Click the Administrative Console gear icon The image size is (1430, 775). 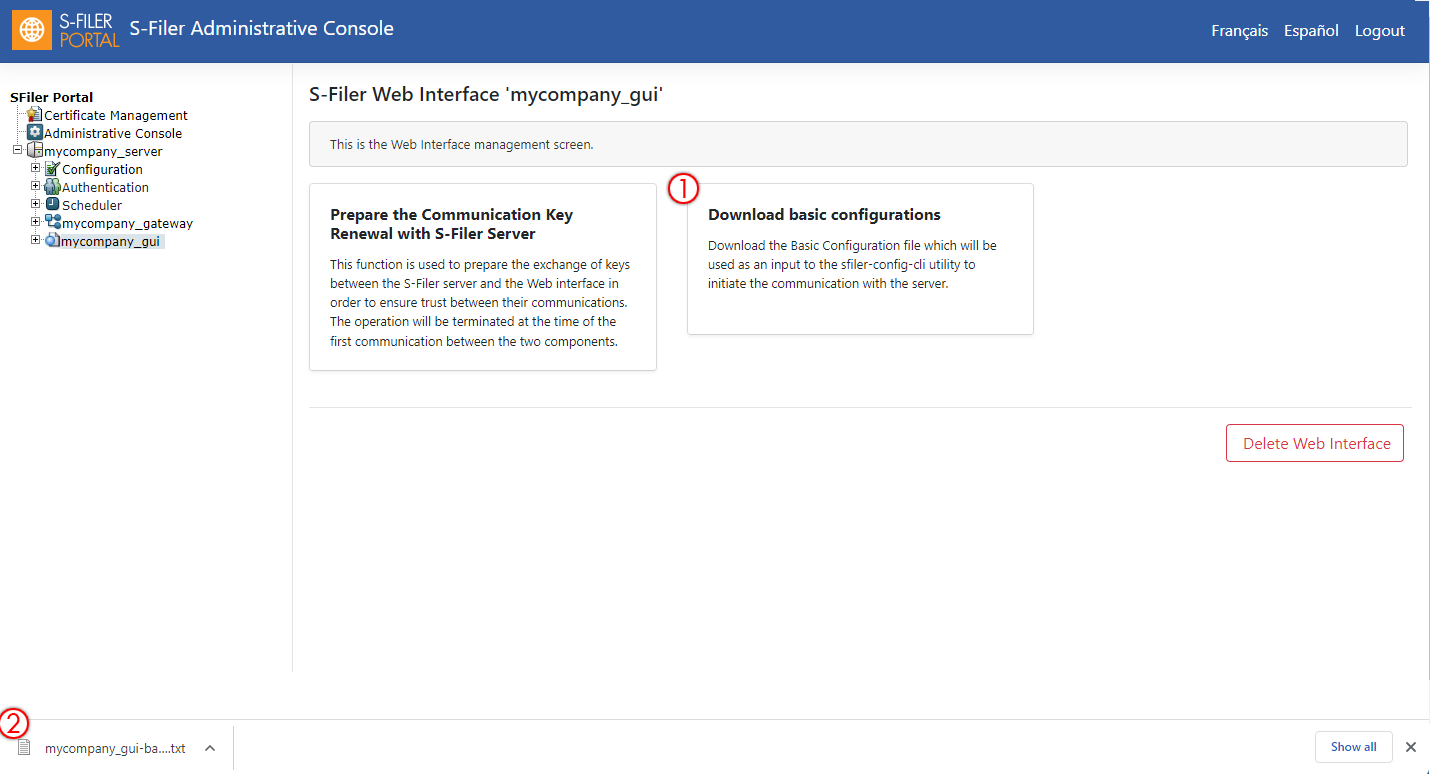tap(35, 132)
